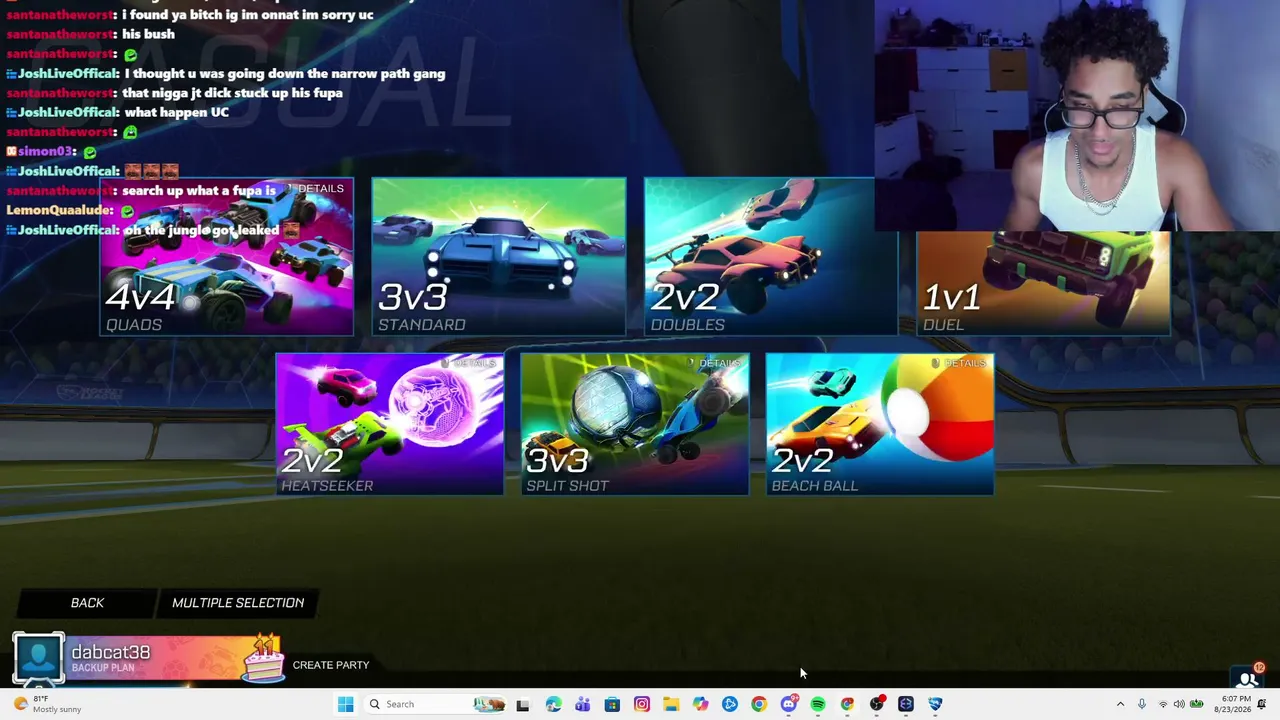
Task: Expand the hidden system tray icons
Action: pos(1120,704)
